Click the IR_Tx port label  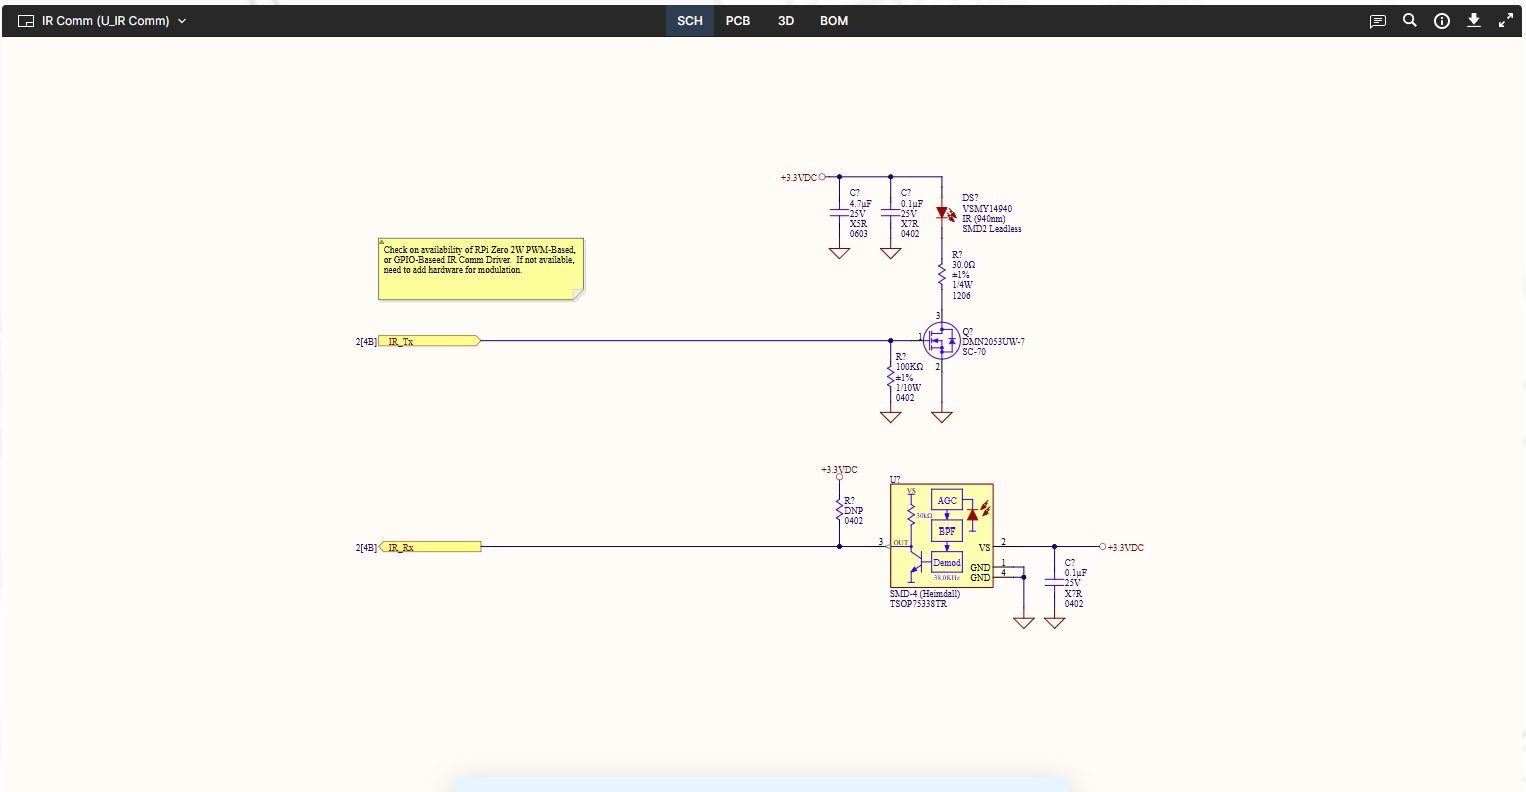point(429,341)
